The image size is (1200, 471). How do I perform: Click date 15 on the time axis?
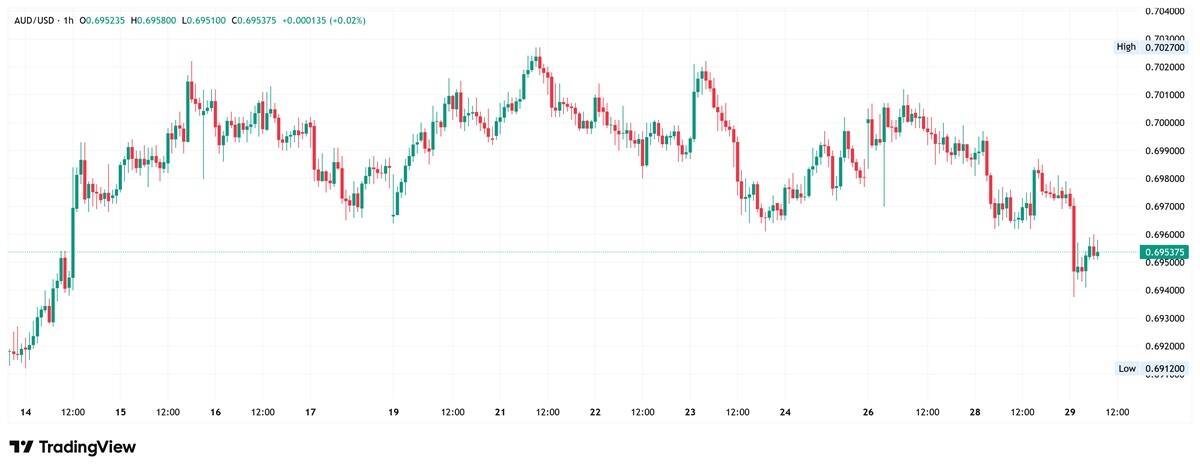click(x=120, y=412)
